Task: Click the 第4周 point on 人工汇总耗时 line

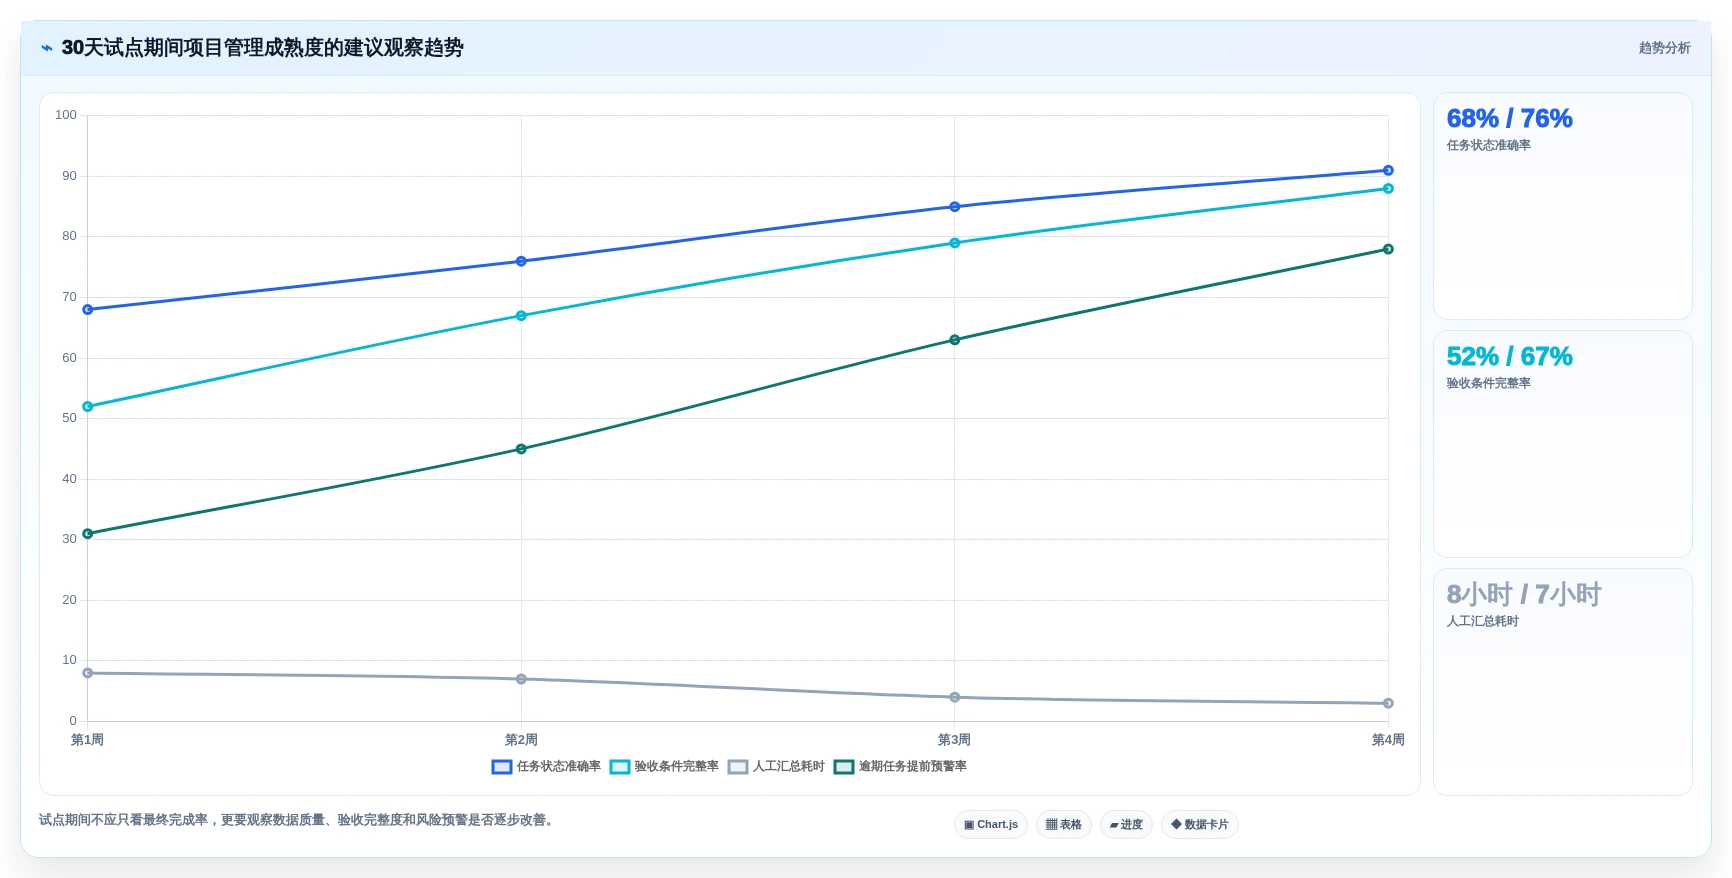Action: 1388,704
